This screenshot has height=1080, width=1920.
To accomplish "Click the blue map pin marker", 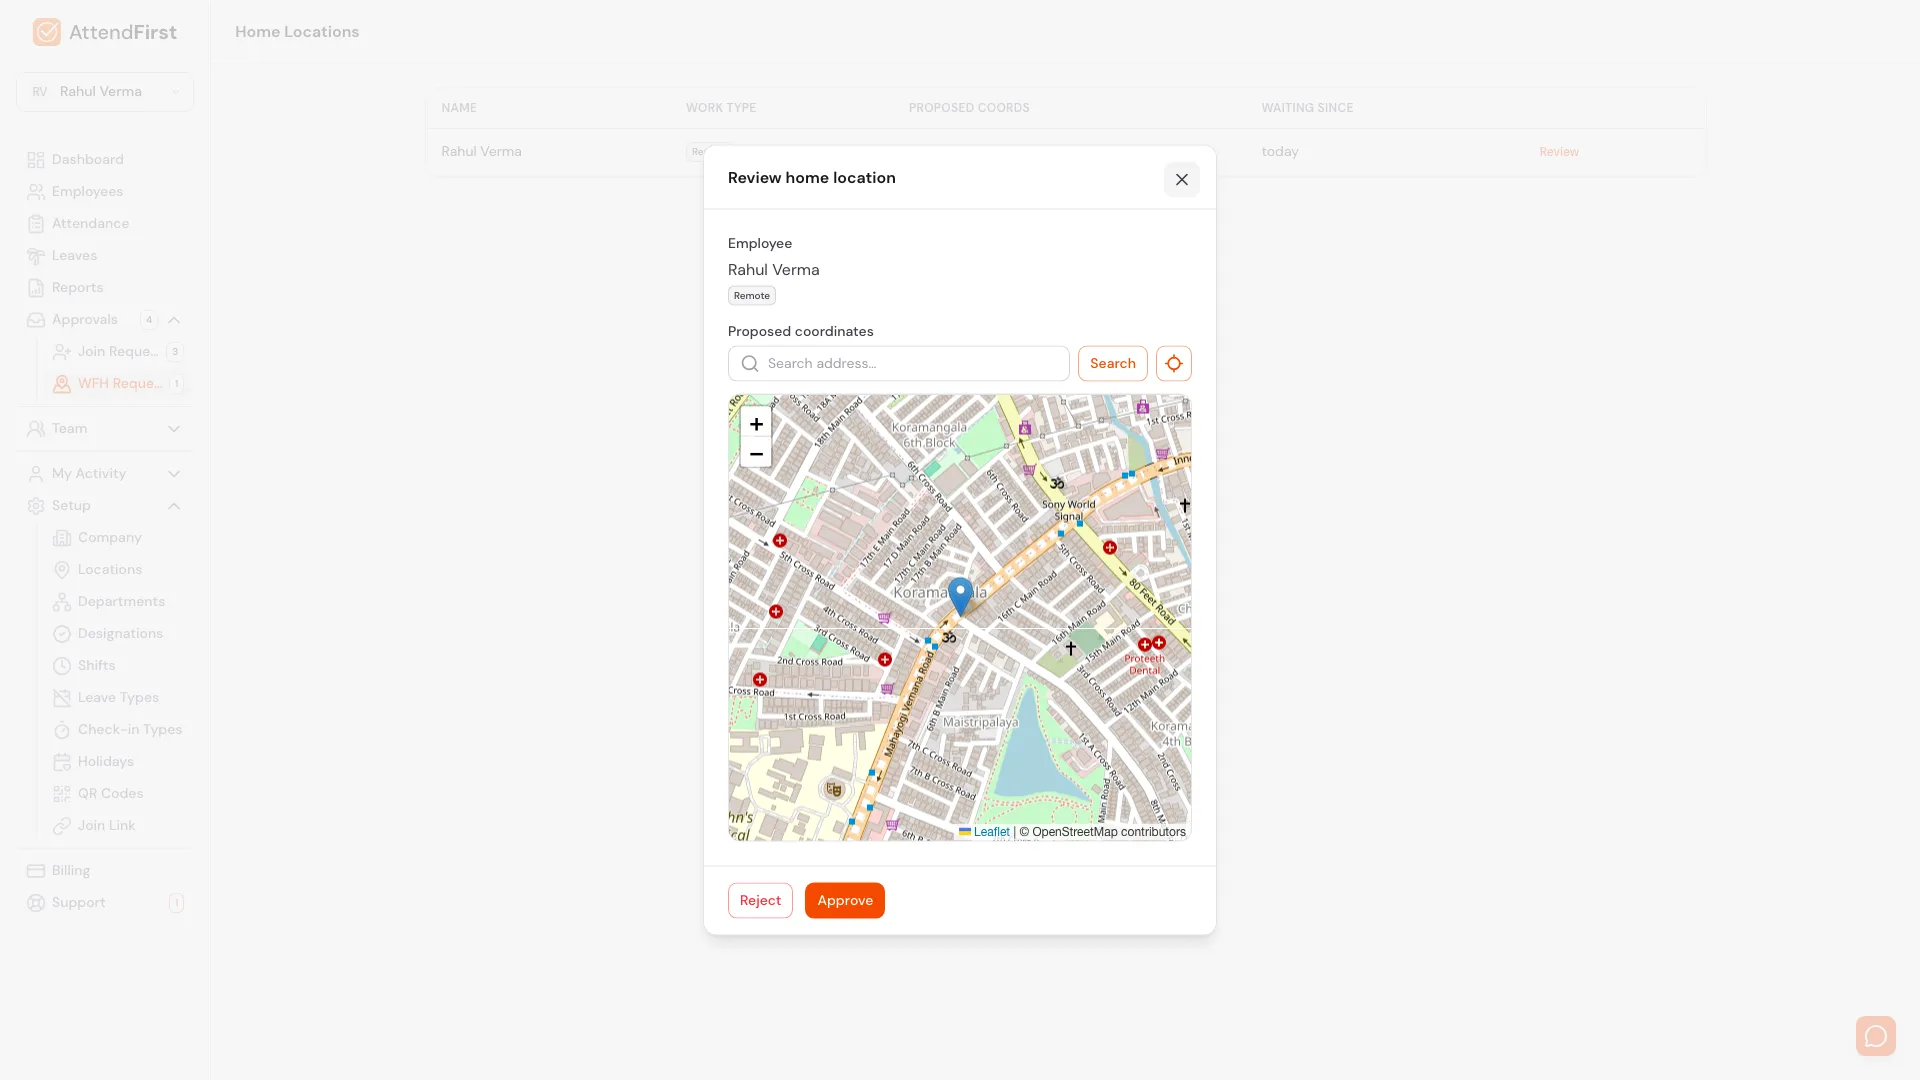I will (x=960, y=596).
